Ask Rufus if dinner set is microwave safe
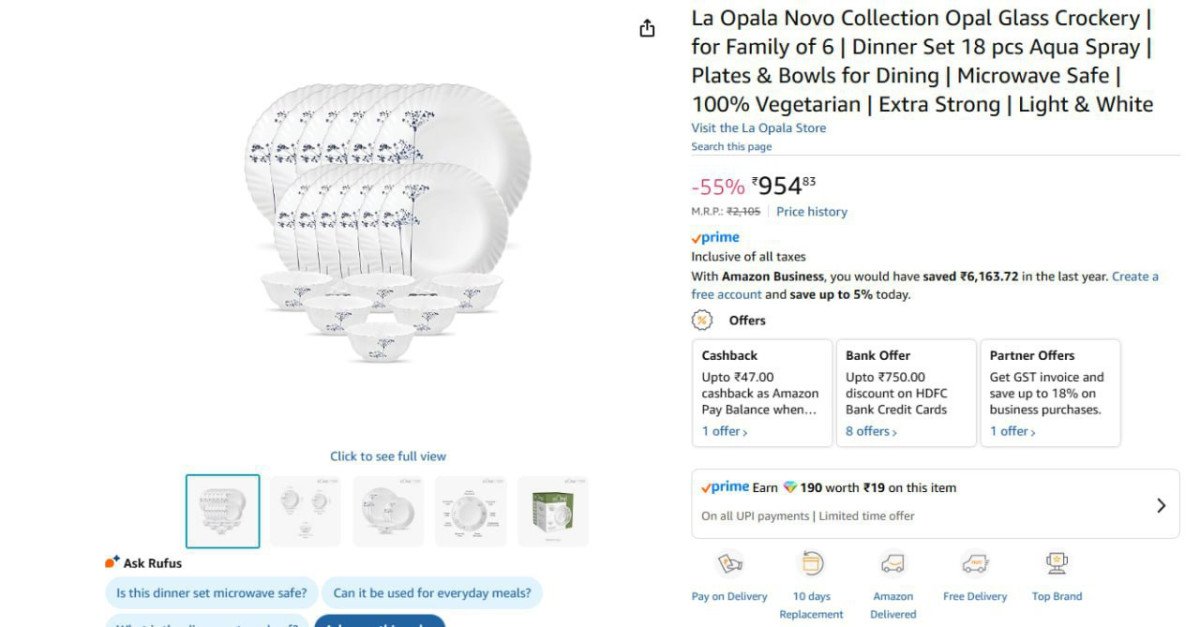 click(x=211, y=593)
